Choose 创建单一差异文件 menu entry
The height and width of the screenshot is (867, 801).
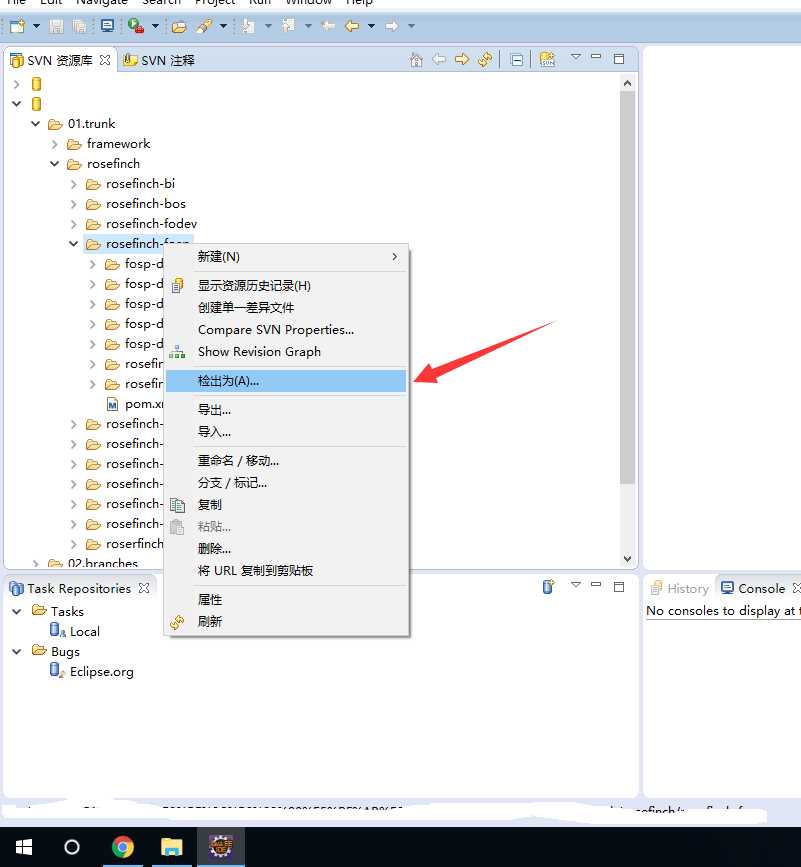286,307
